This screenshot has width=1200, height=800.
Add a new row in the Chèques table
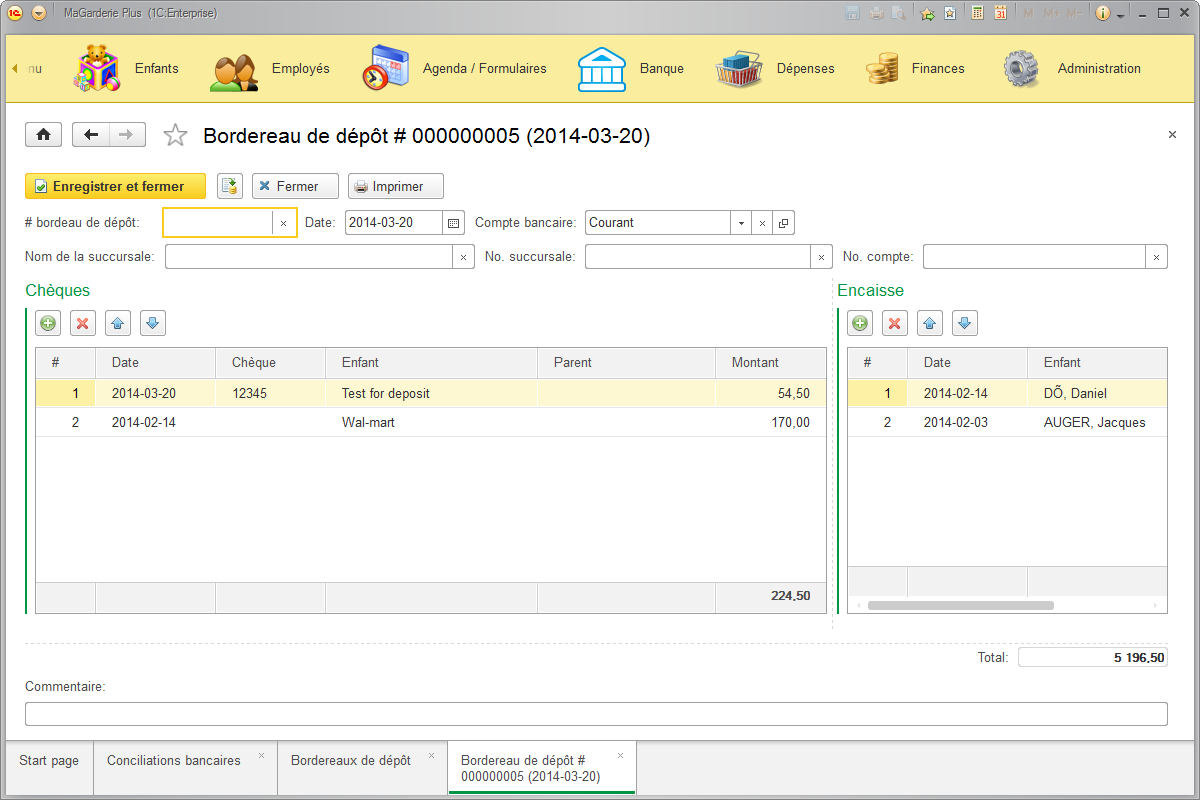coord(47,322)
